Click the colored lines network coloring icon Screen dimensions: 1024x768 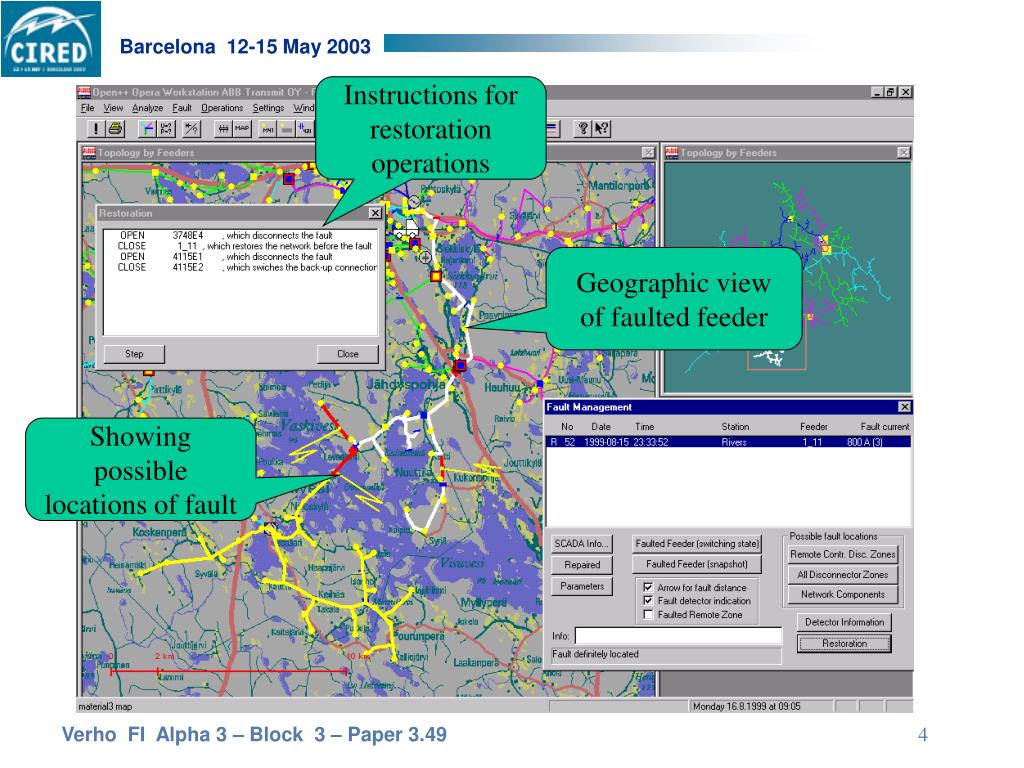pos(147,129)
